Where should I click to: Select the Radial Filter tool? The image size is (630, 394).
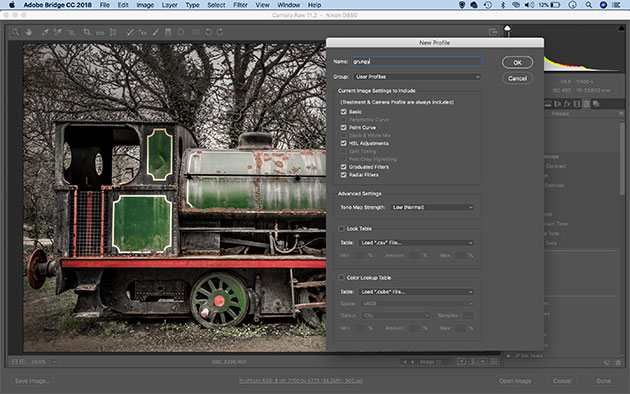tap(181, 32)
